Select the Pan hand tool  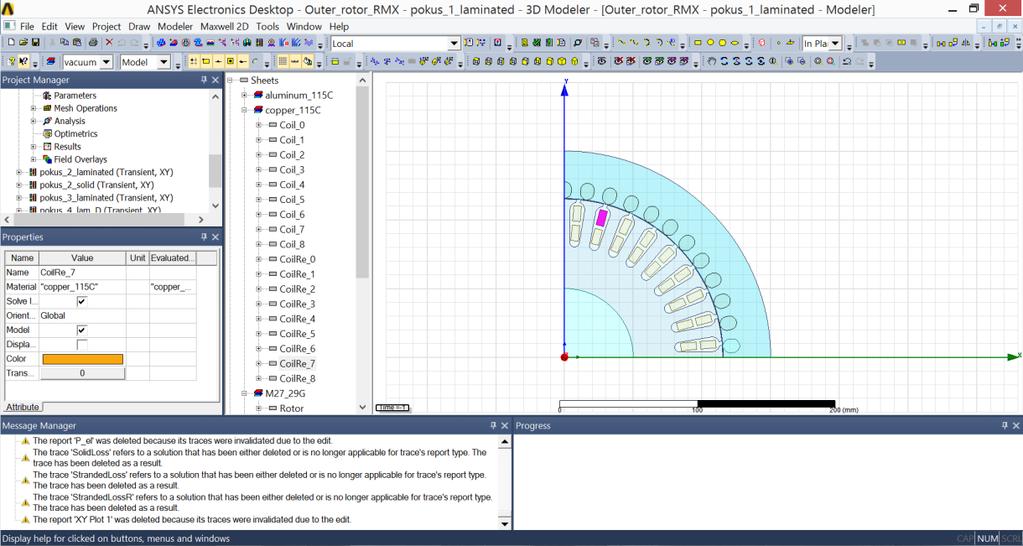[711, 61]
